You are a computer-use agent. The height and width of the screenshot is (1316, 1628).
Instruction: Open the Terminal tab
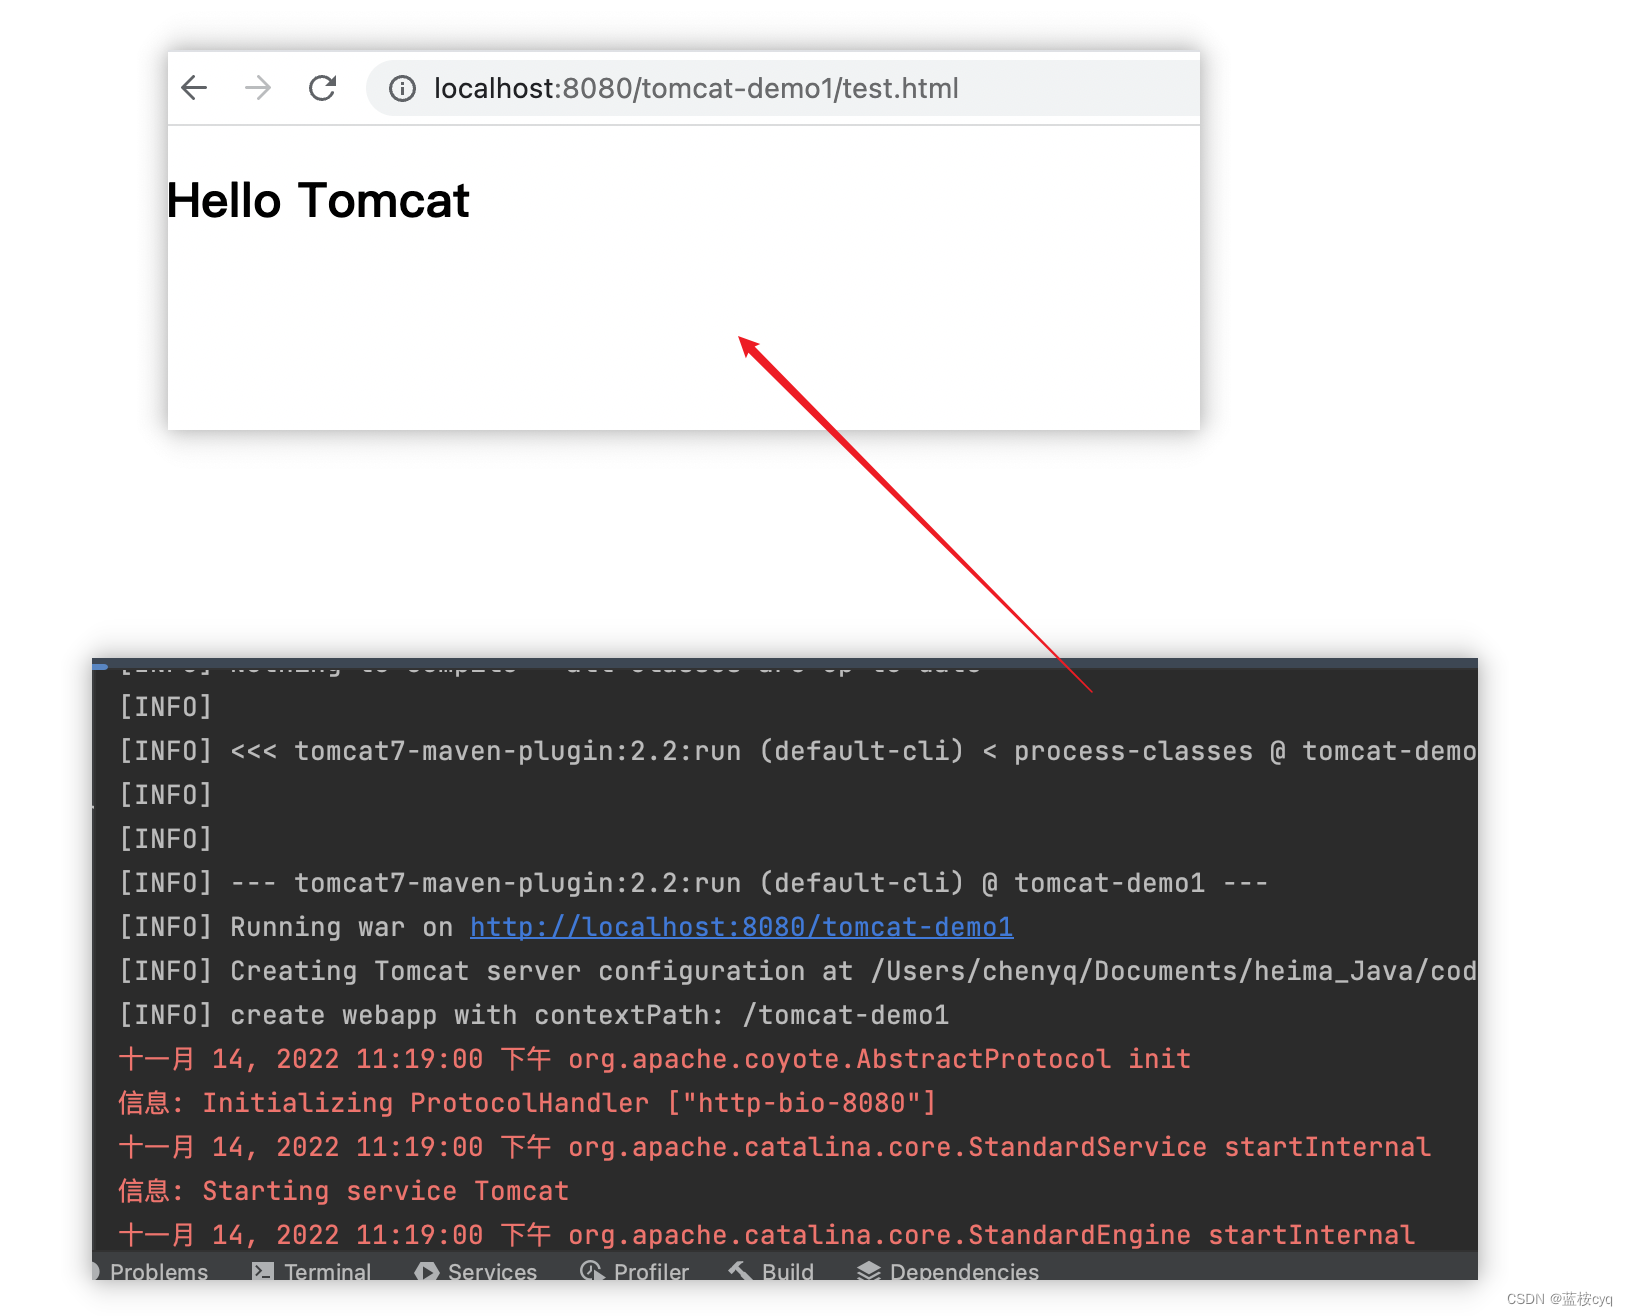[311, 1271]
